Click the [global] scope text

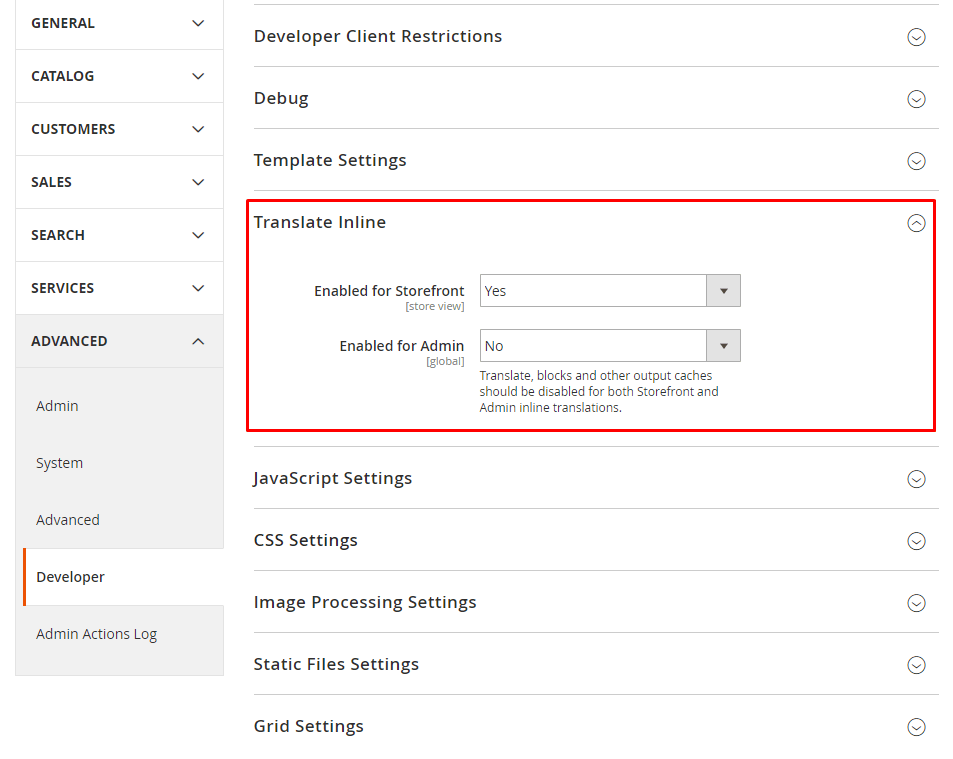click(x=445, y=362)
